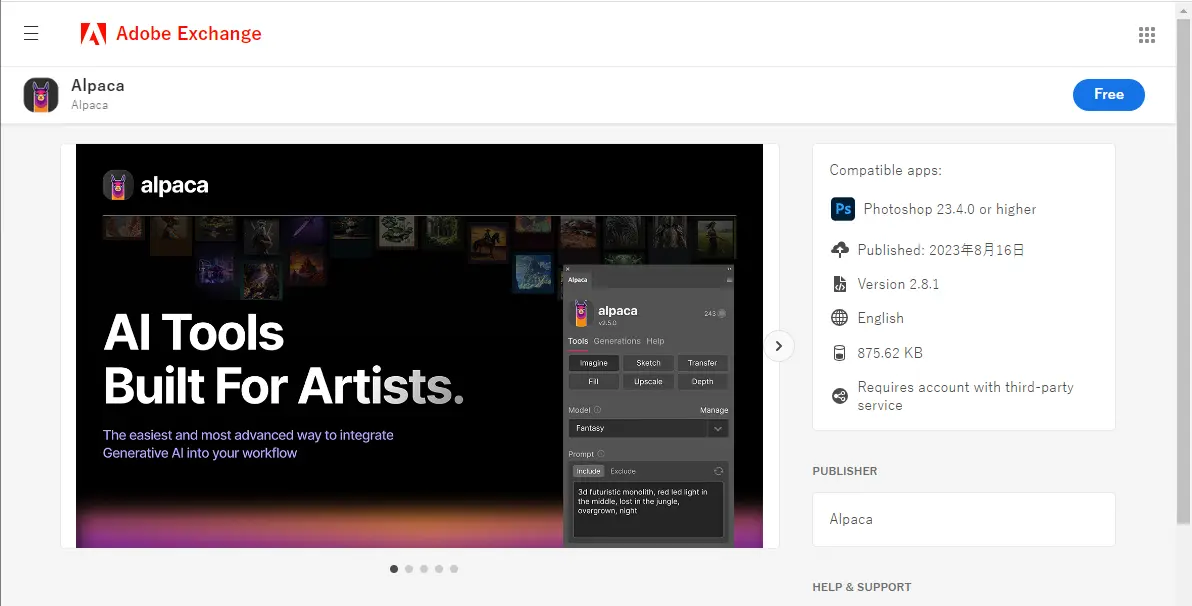
Task: Open the apps grid switcher
Action: tap(1146, 34)
